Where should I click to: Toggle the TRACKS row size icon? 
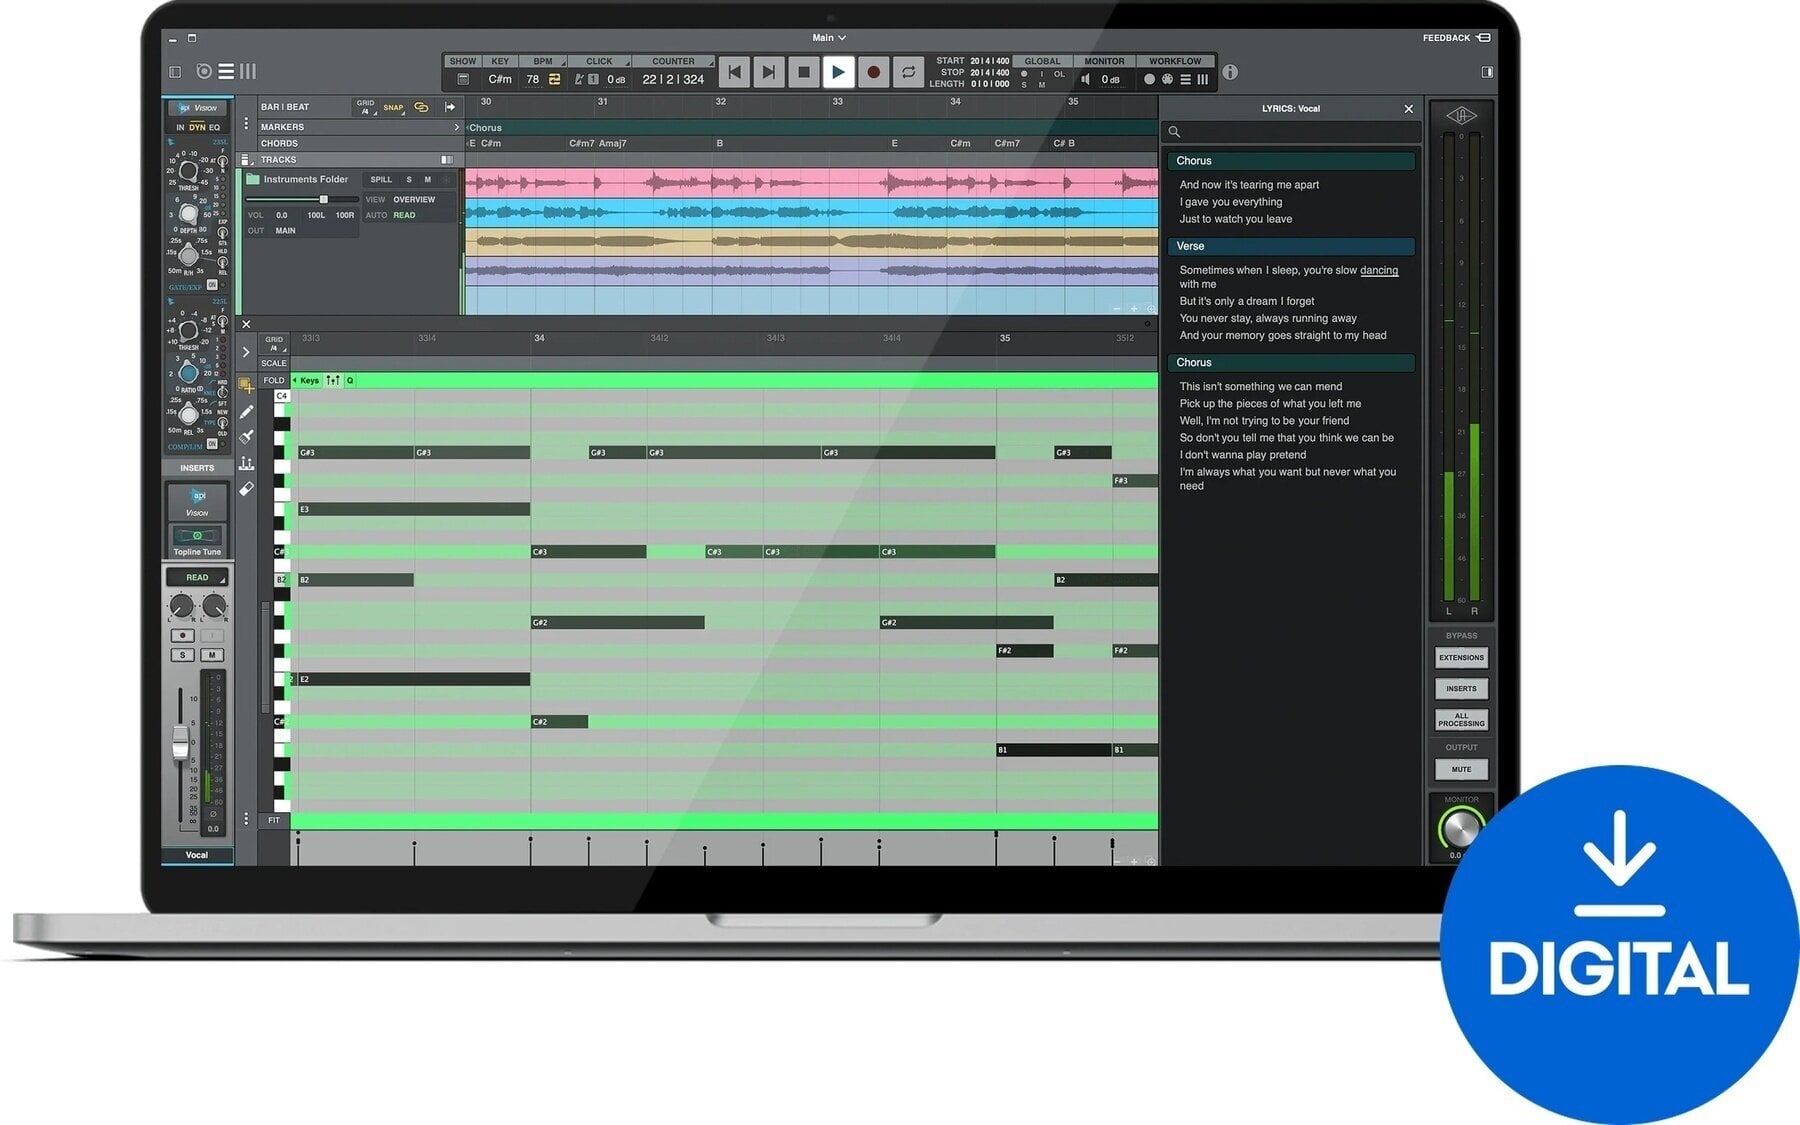pyautogui.click(x=447, y=160)
